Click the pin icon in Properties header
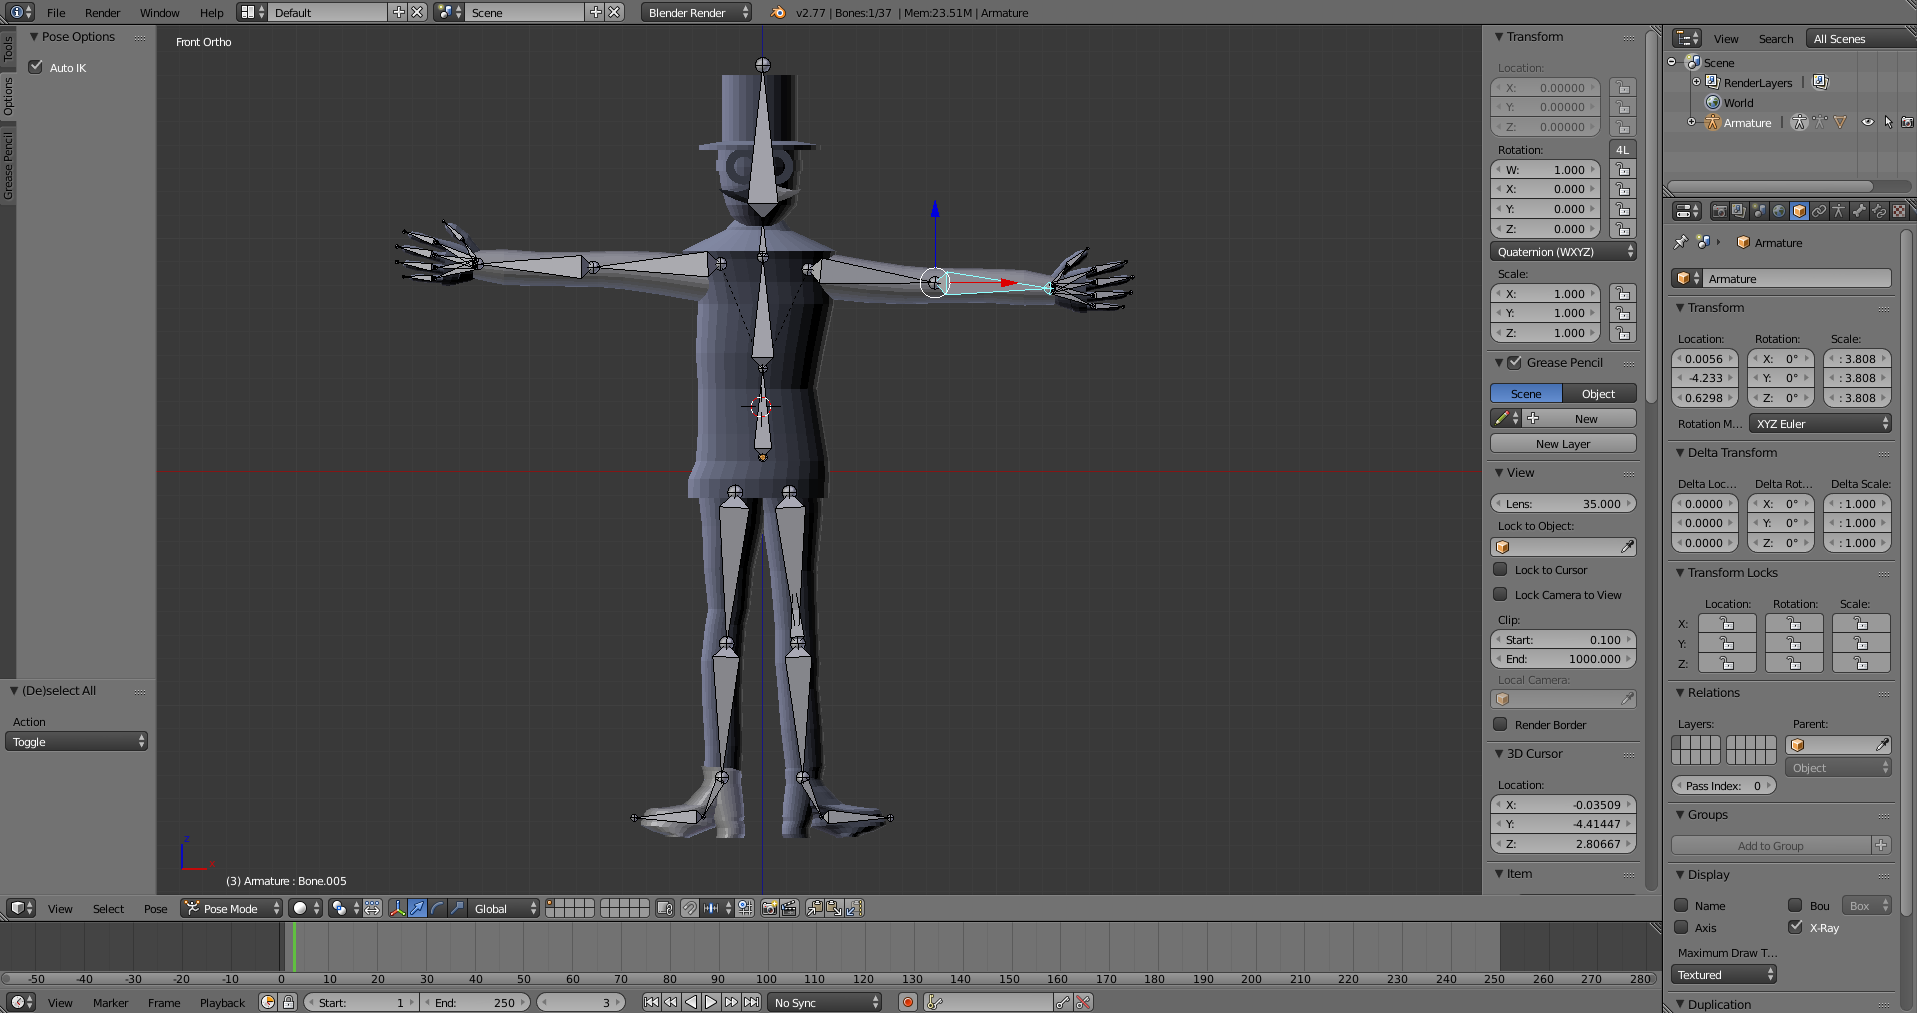 1681,242
